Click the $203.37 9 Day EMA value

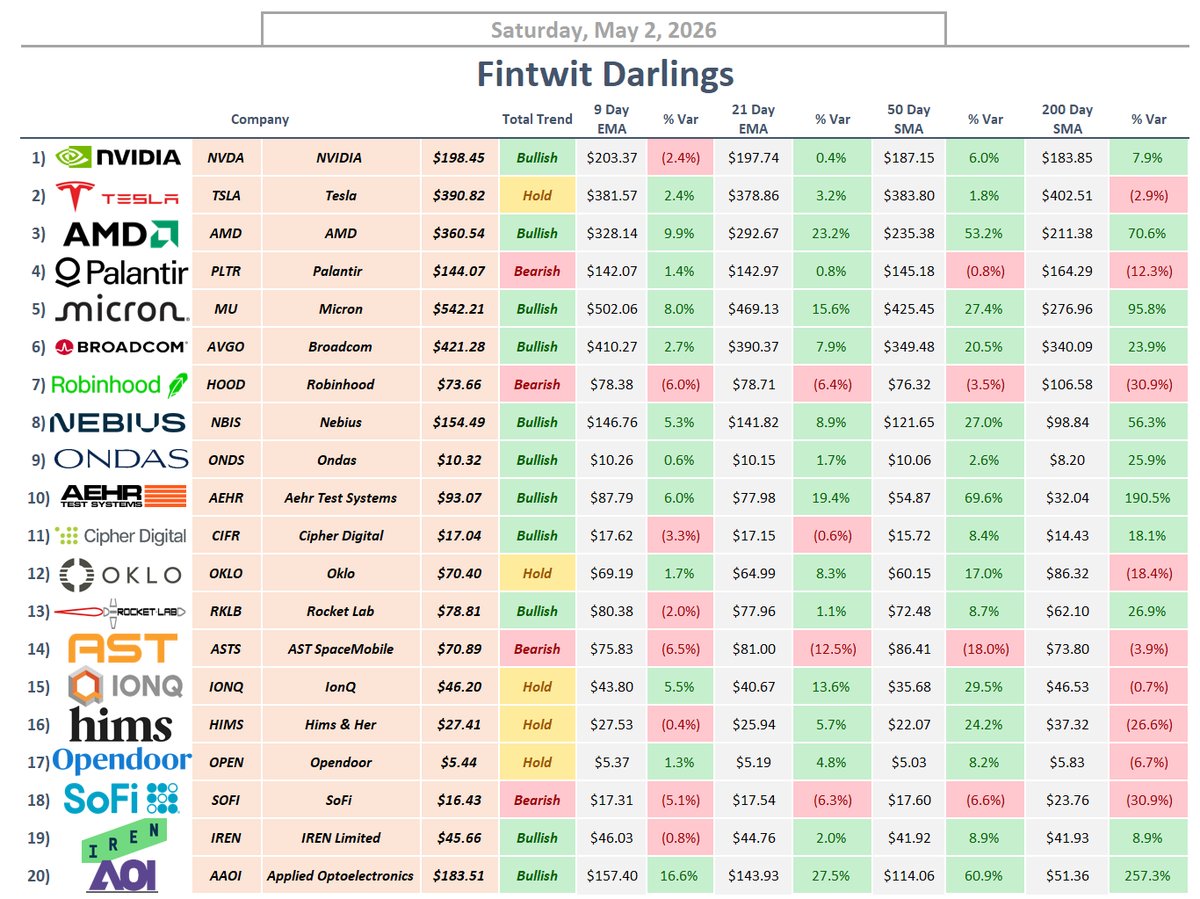click(613, 157)
